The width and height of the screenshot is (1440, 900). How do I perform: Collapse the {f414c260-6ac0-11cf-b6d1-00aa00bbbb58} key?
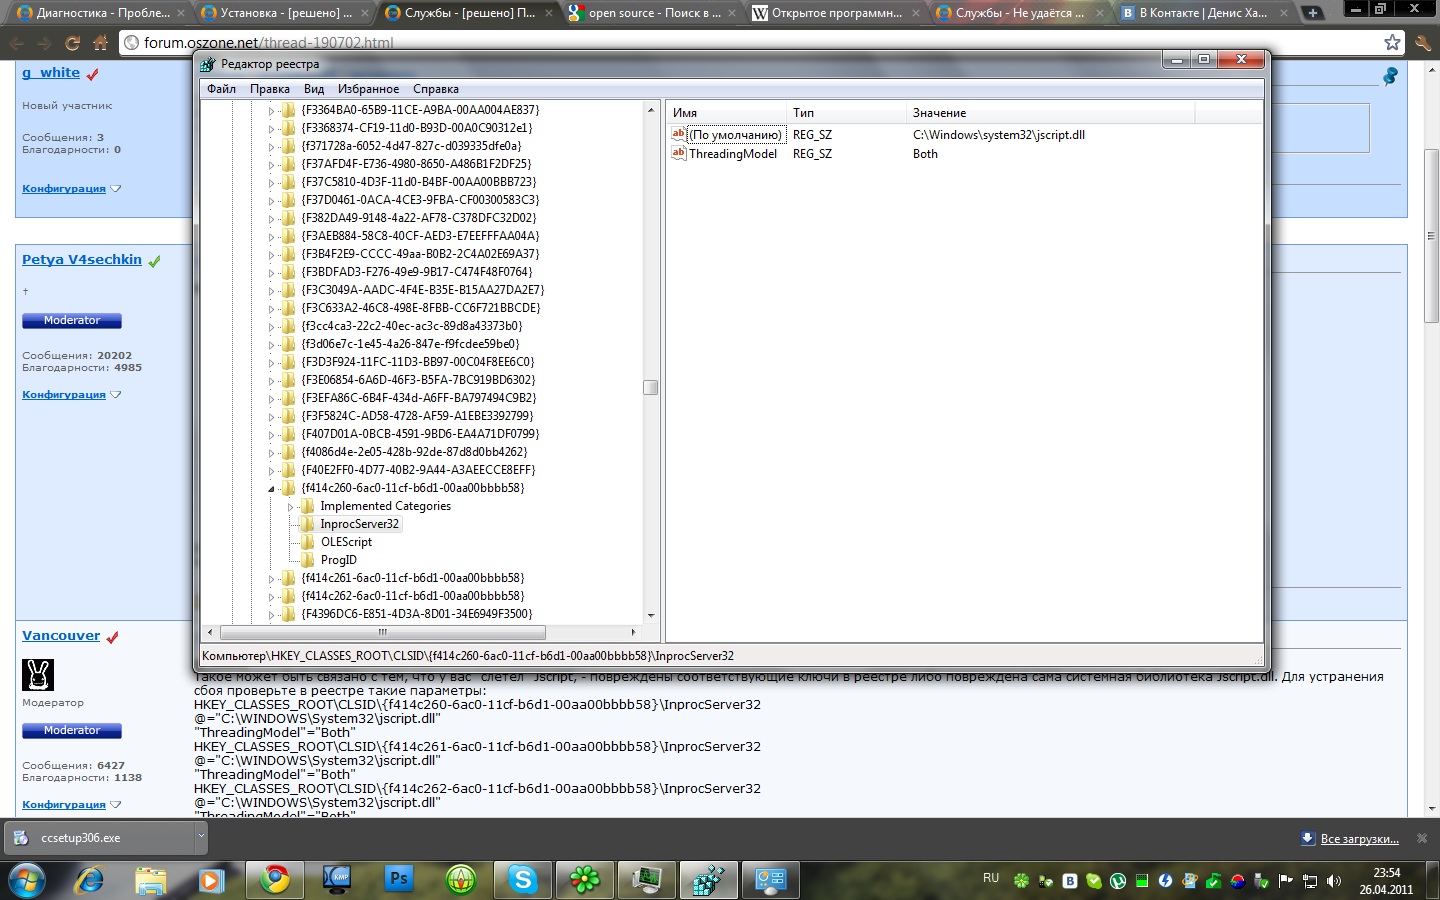click(x=271, y=488)
